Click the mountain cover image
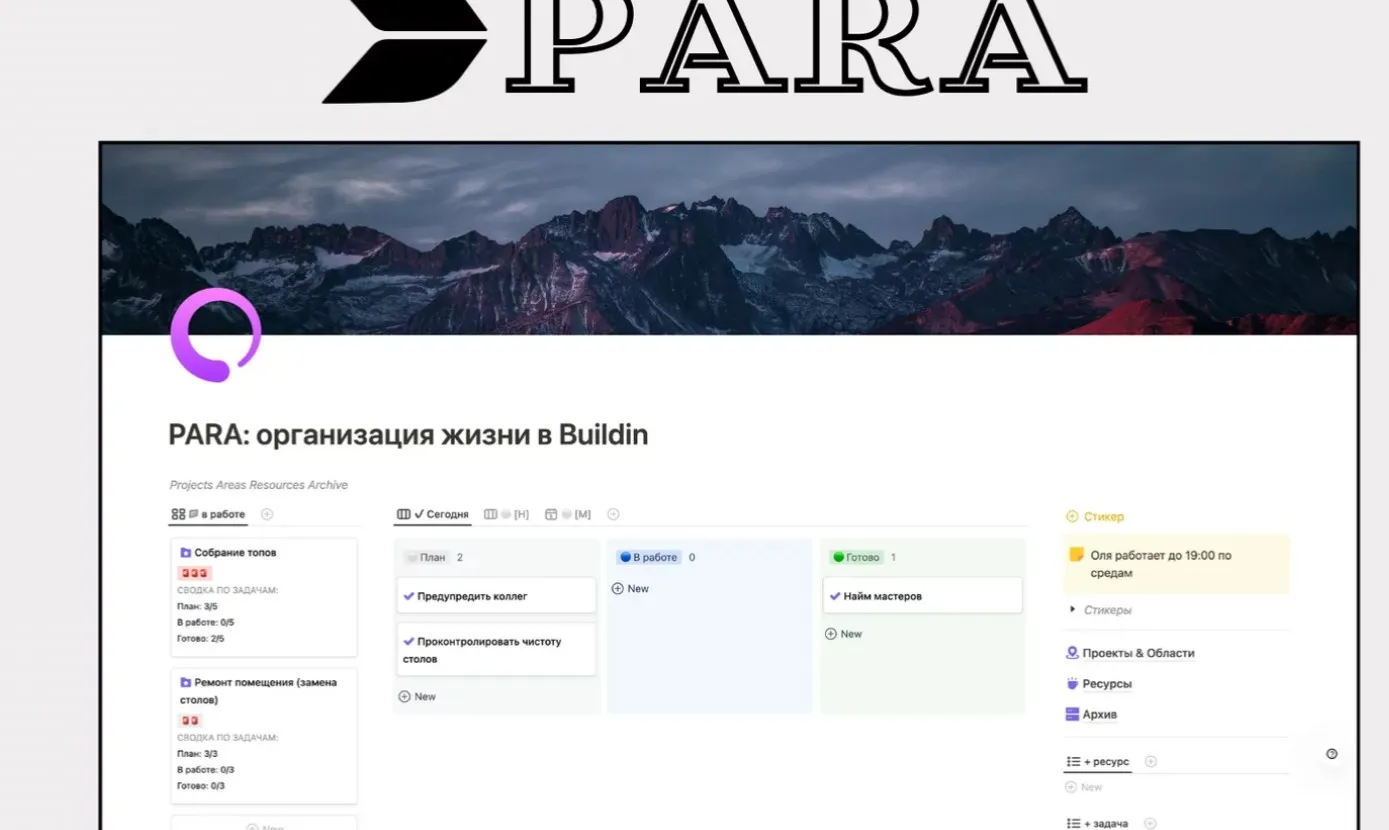Viewport: 1389px width, 830px height. pos(729,238)
